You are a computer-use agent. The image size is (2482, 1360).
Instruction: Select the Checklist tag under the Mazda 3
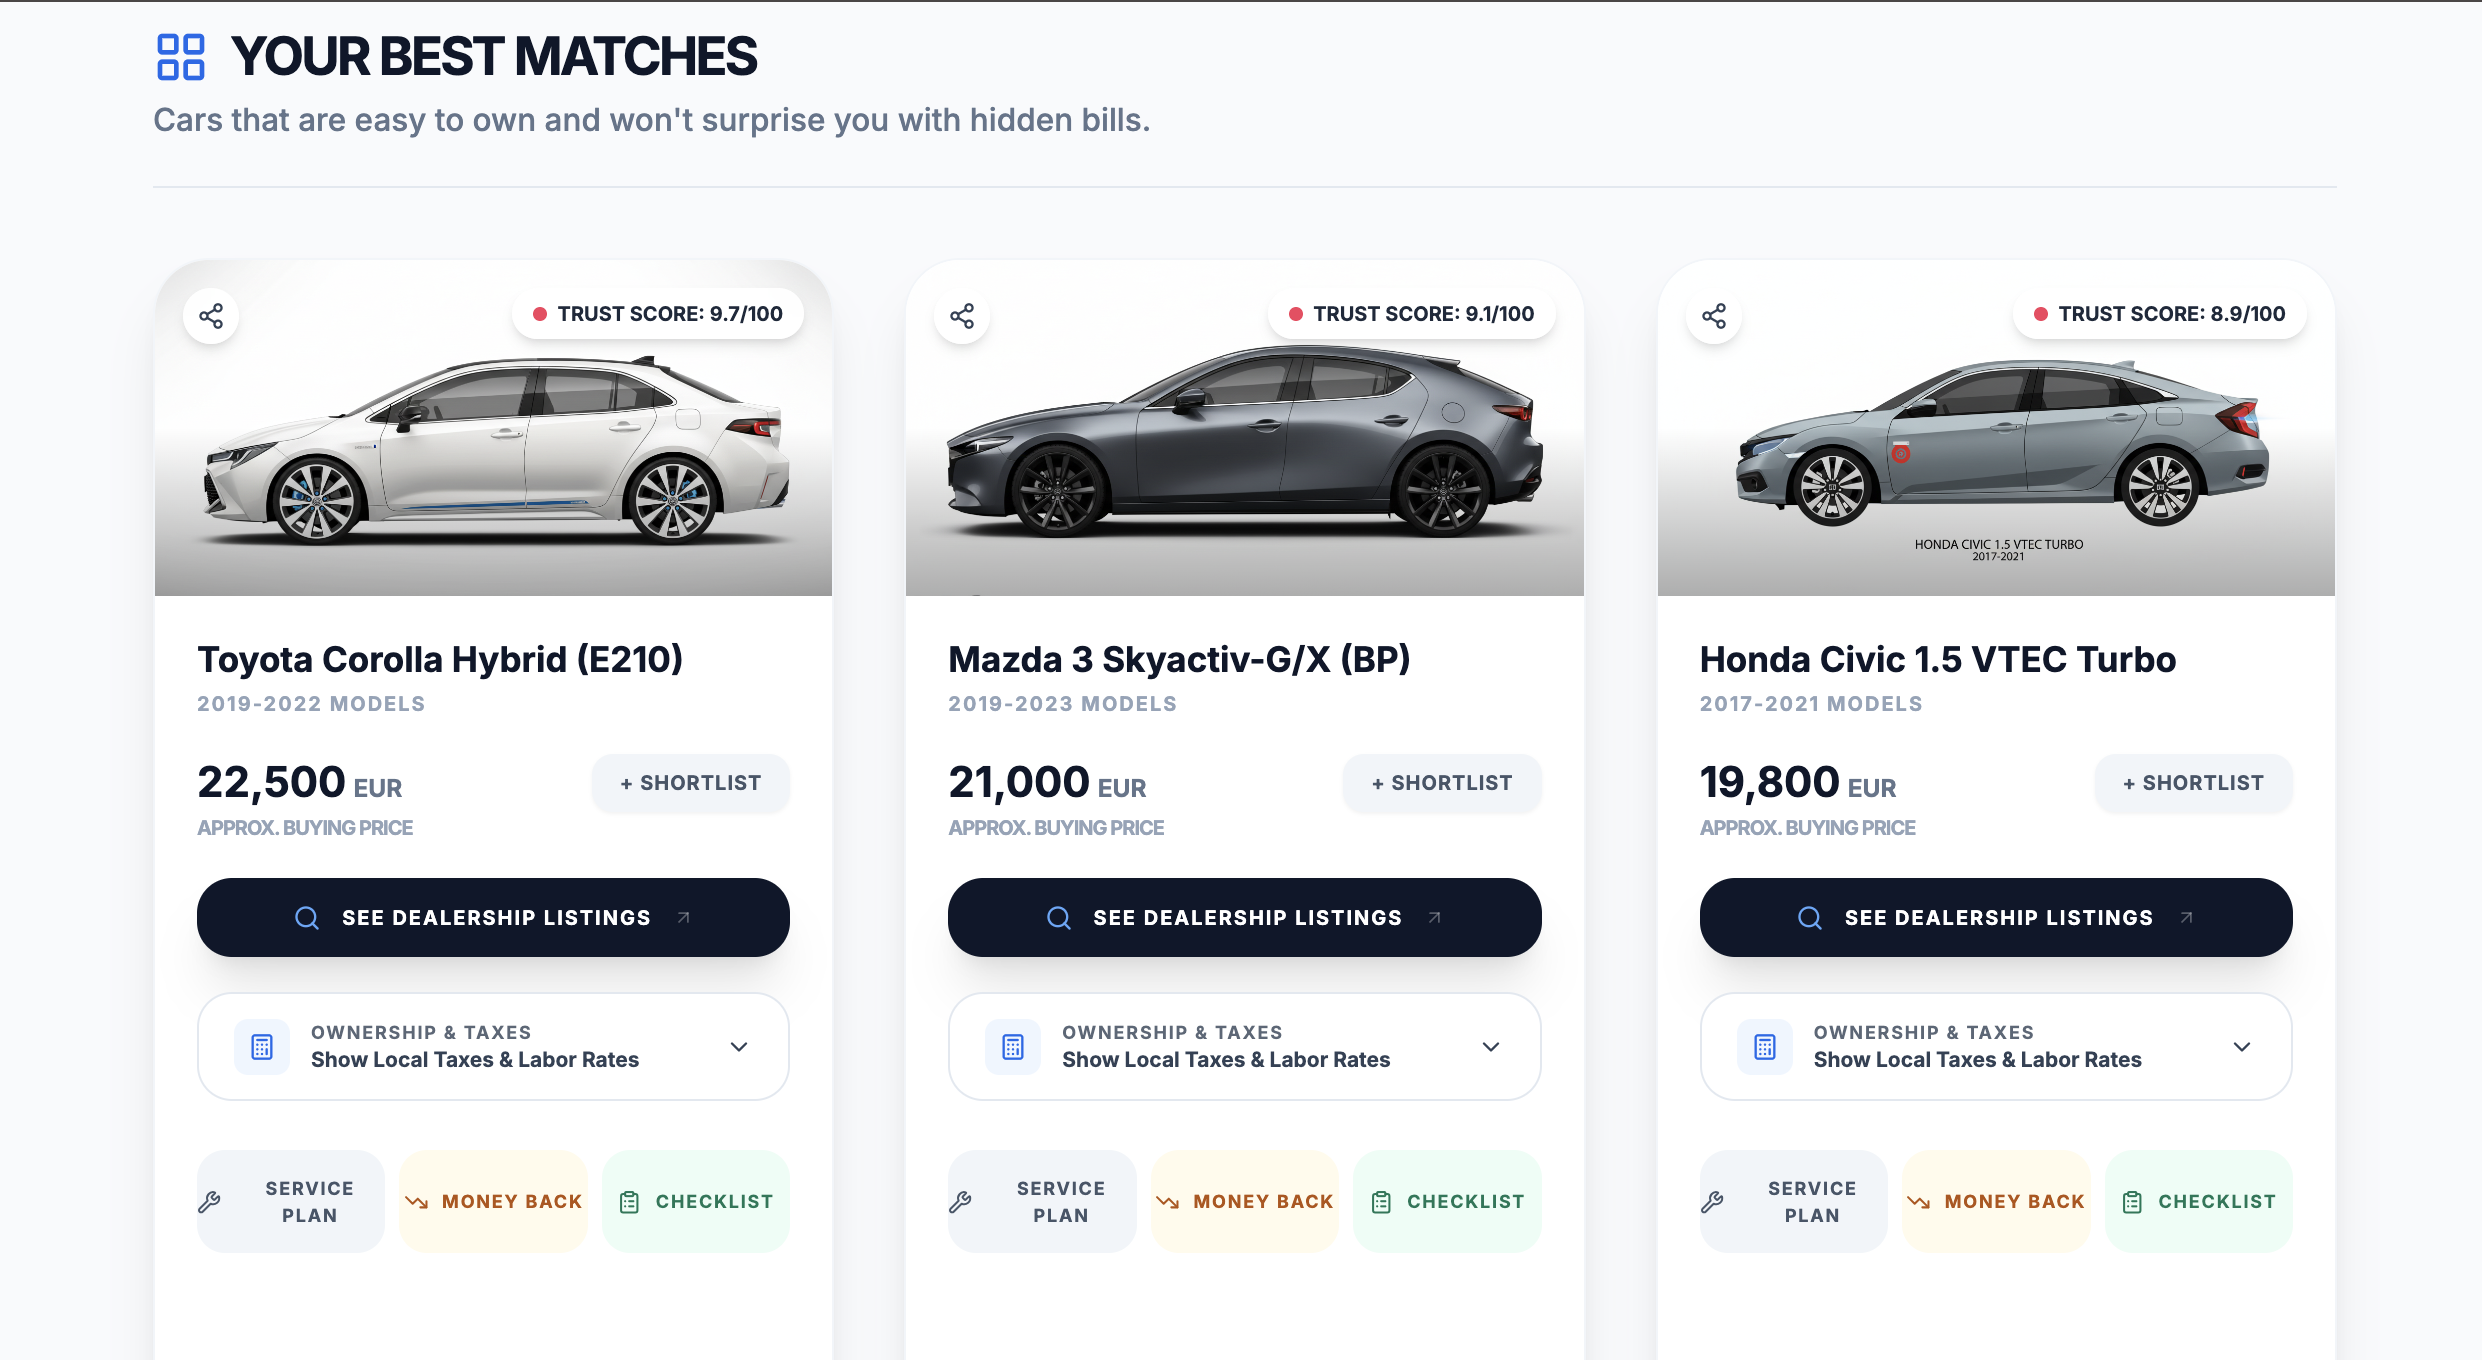point(1447,1201)
